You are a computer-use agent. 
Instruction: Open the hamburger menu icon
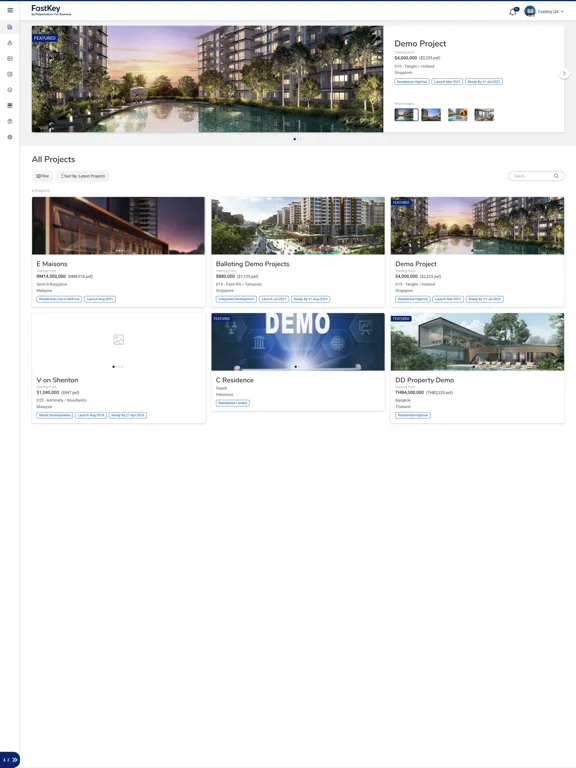[x=10, y=10]
